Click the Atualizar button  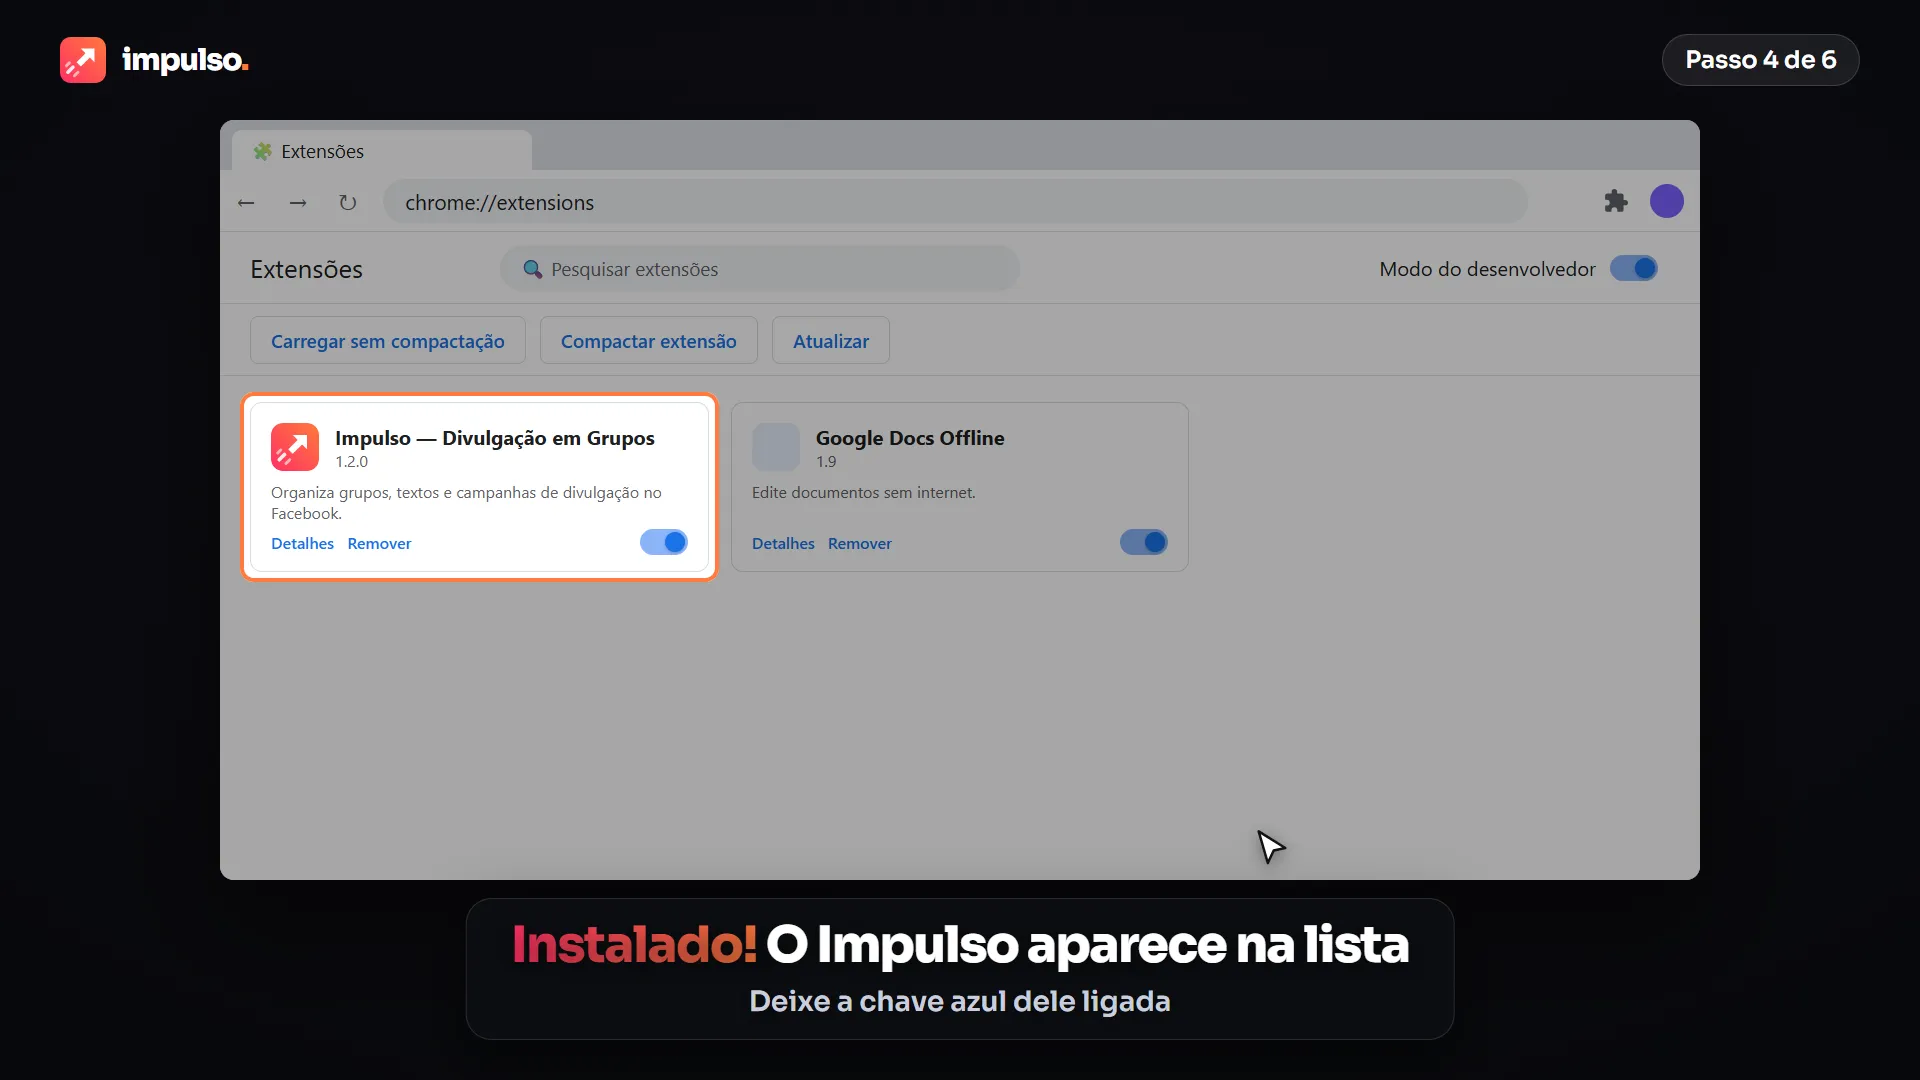(x=831, y=341)
